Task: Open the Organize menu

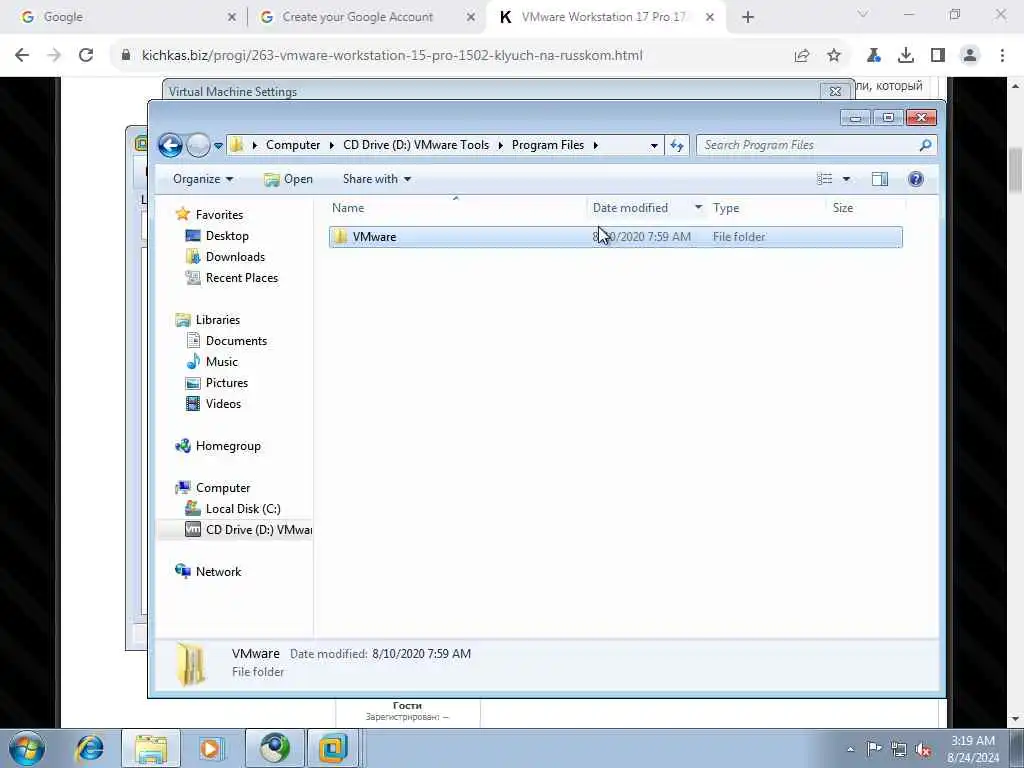Action: point(203,179)
